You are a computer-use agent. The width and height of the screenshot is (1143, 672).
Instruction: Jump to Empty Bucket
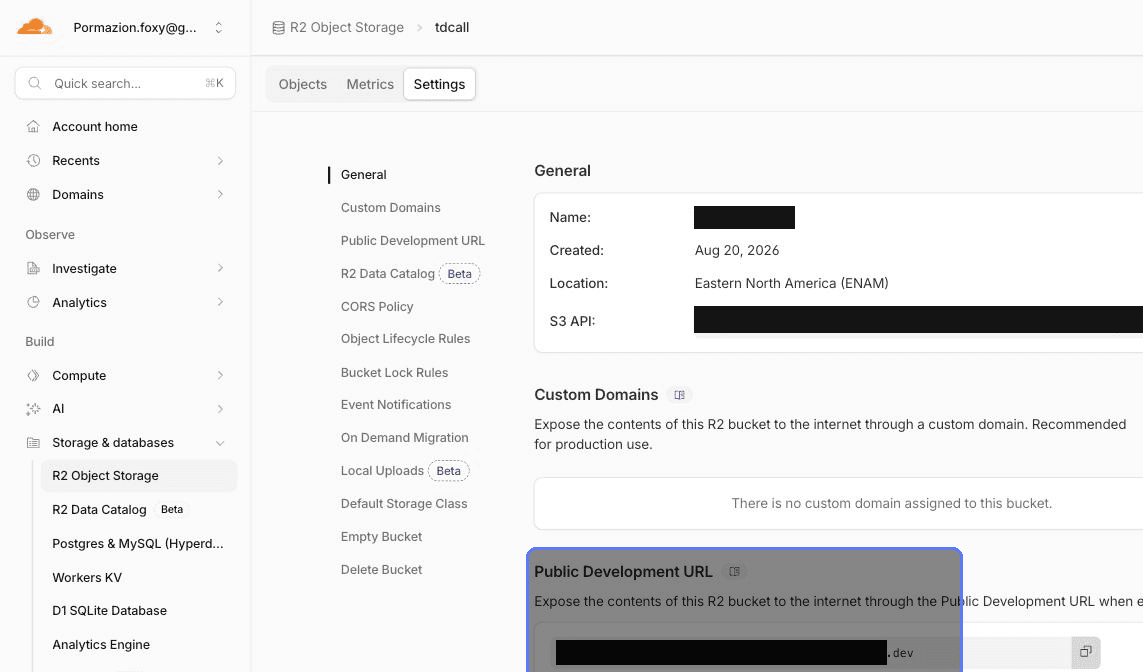click(x=381, y=536)
